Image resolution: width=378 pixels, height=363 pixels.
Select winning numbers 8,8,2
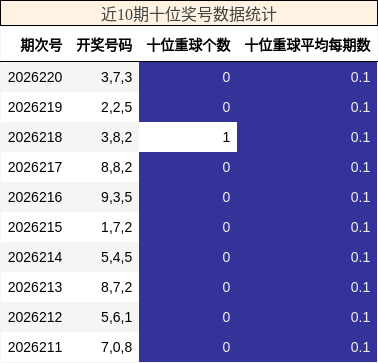(x=117, y=167)
